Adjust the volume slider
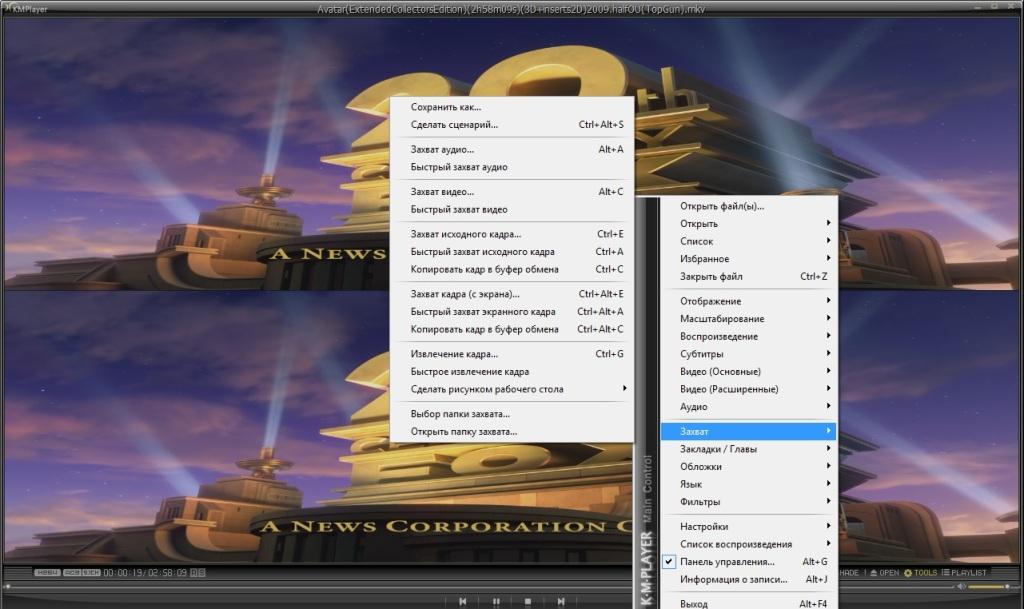Image resolution: width=1024 pixels, height=609 pixels. coord(988,586)
